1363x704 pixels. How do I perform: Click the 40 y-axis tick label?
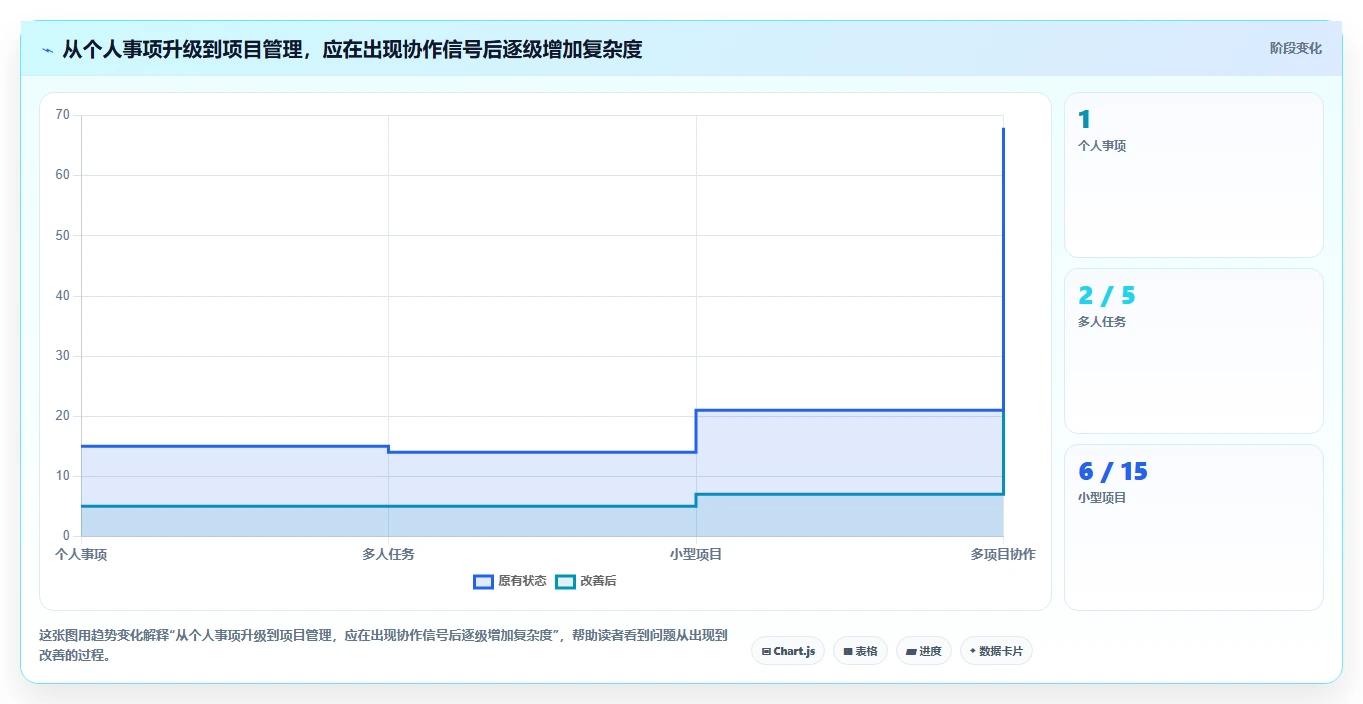63,296
